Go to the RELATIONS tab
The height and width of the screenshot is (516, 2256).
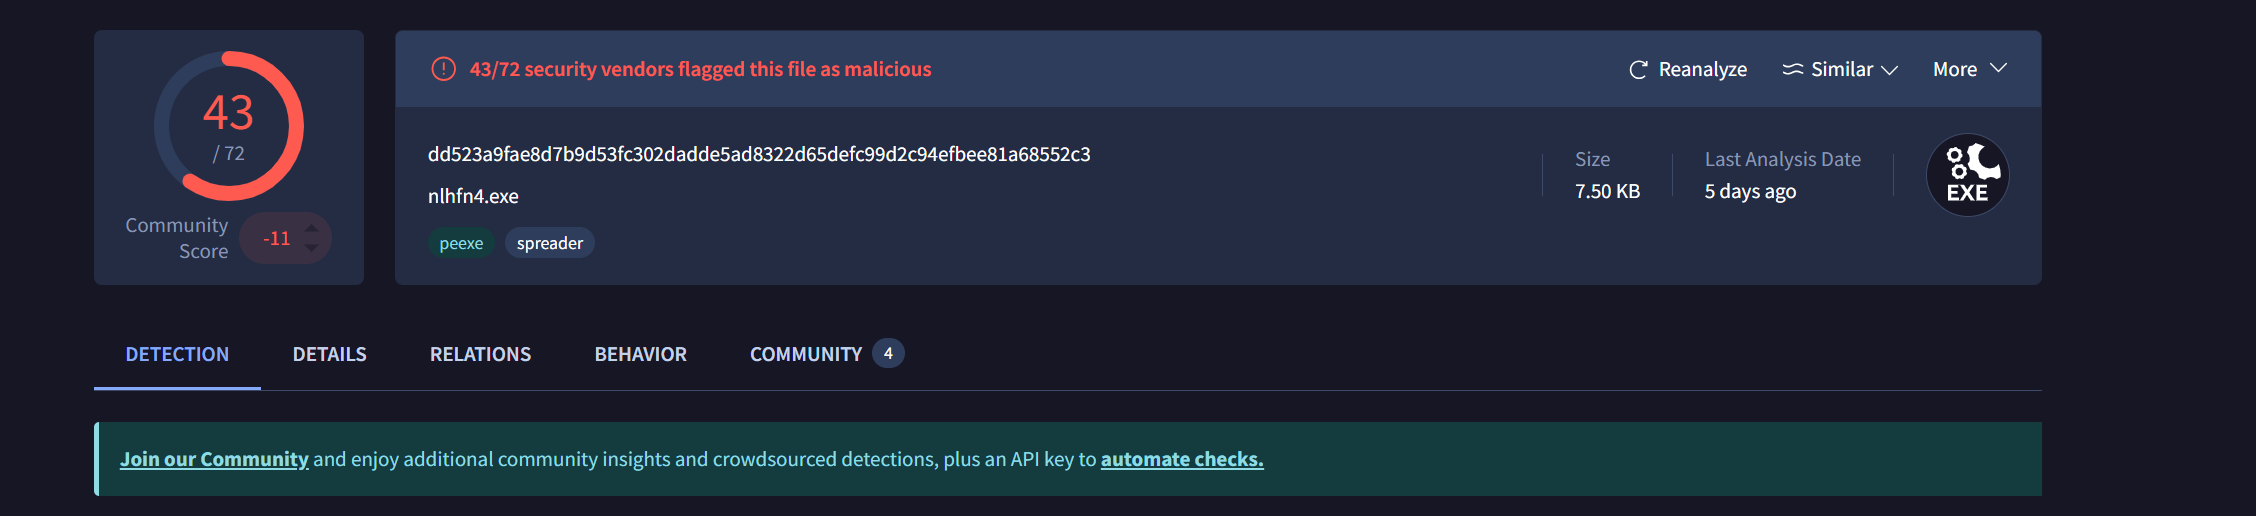(480, 354)
